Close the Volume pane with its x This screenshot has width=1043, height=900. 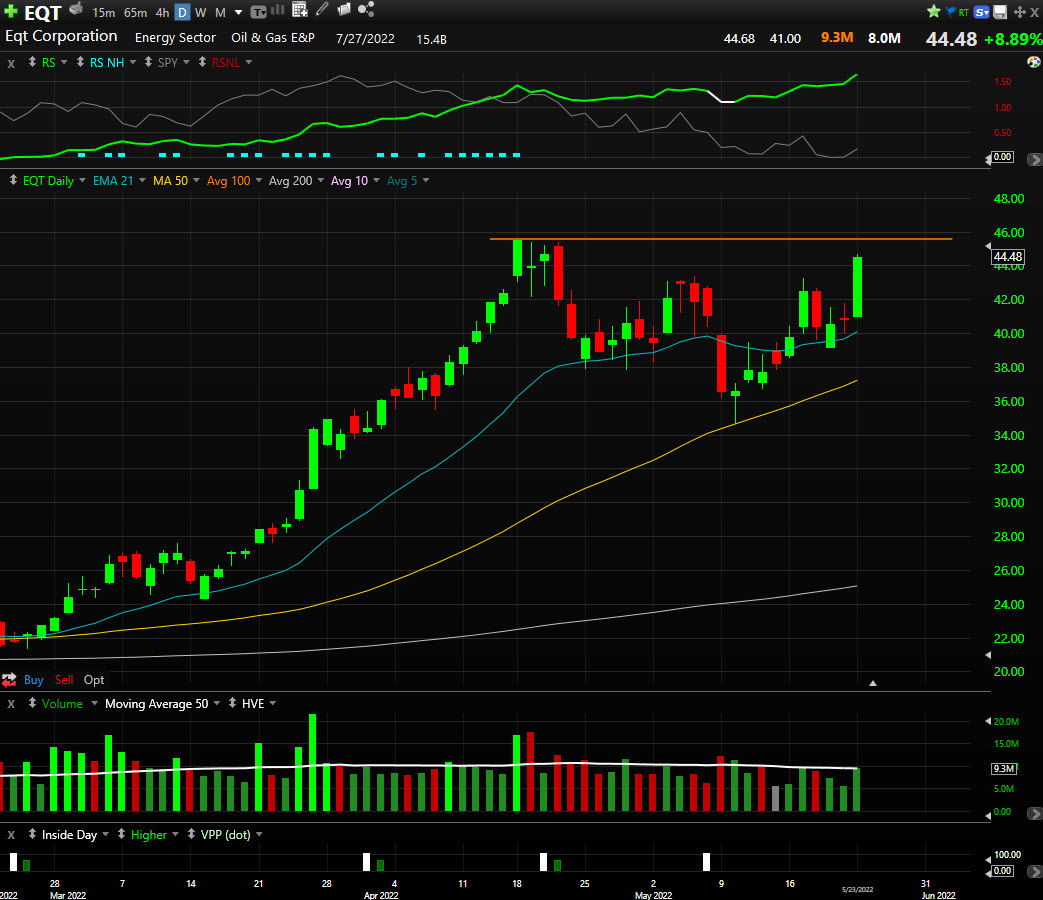pos(11,704)
